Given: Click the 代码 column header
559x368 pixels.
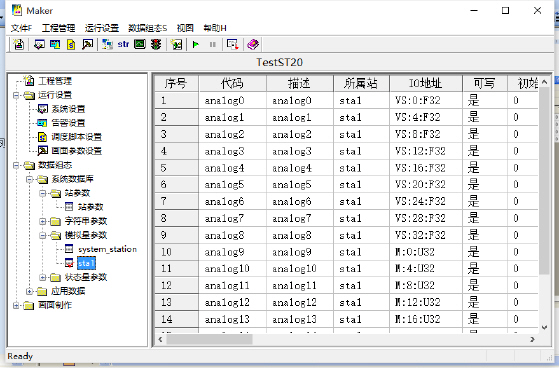Looking at the screenshot, I should click(x=232, y=83).
